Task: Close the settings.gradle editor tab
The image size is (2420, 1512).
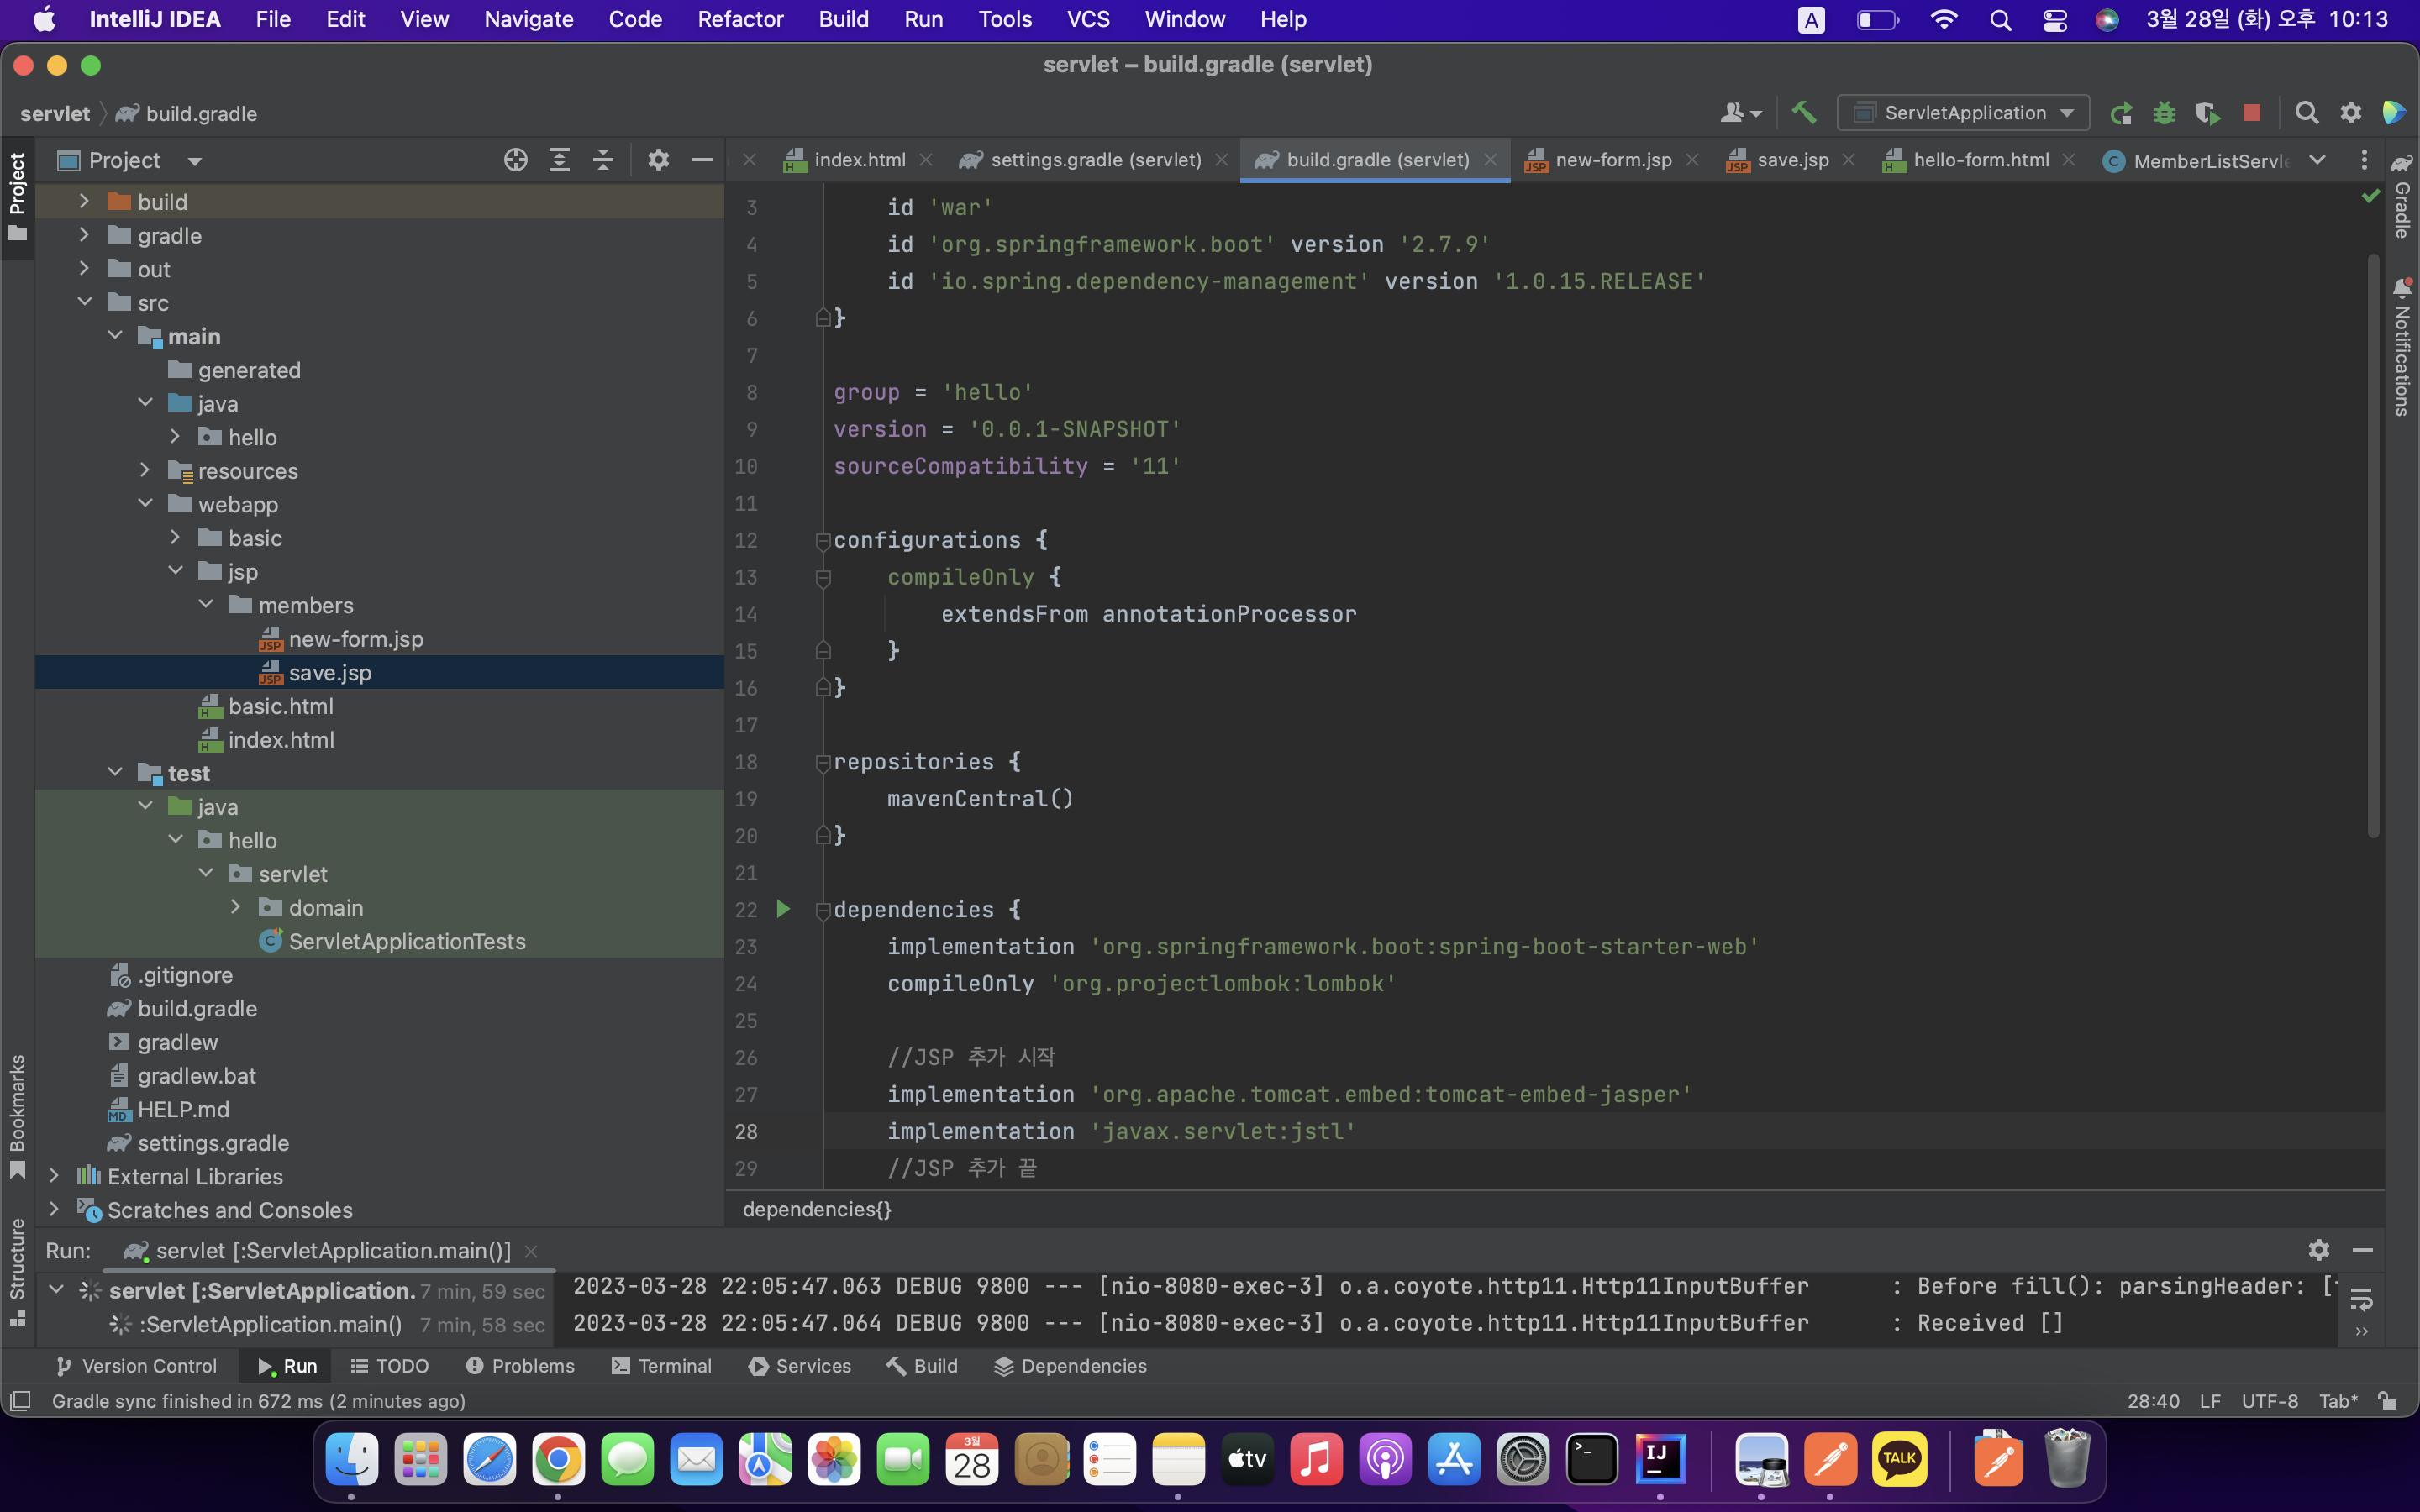Action: pyautogui.click(x=1222, y=160)
